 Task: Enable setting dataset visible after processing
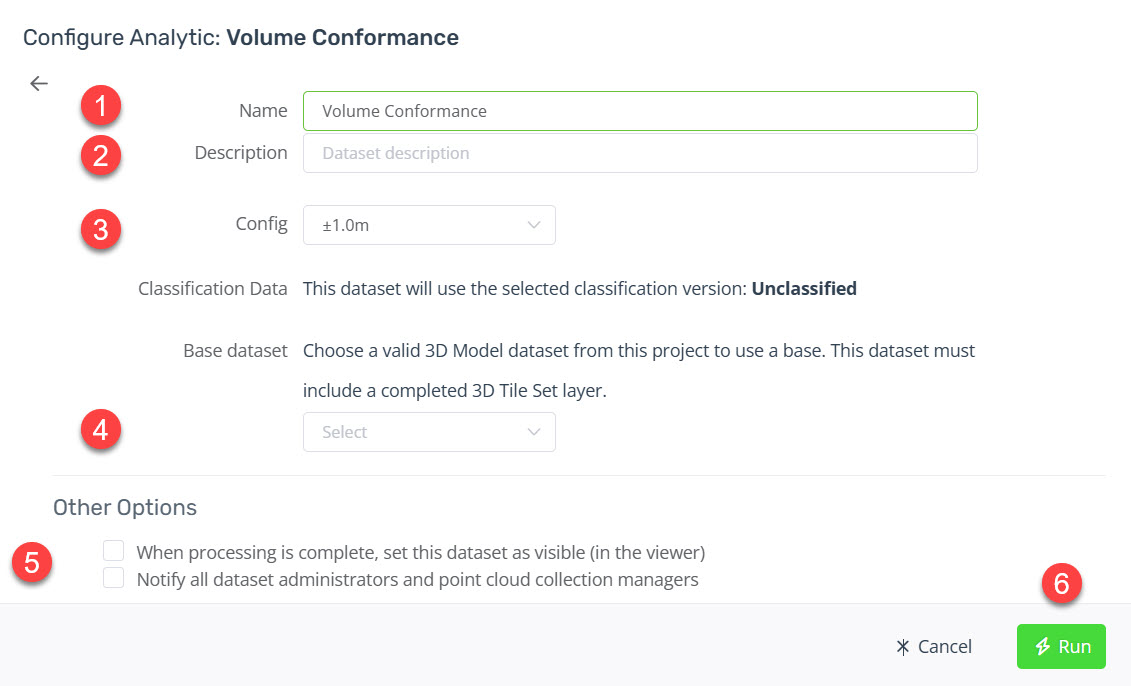113,550
